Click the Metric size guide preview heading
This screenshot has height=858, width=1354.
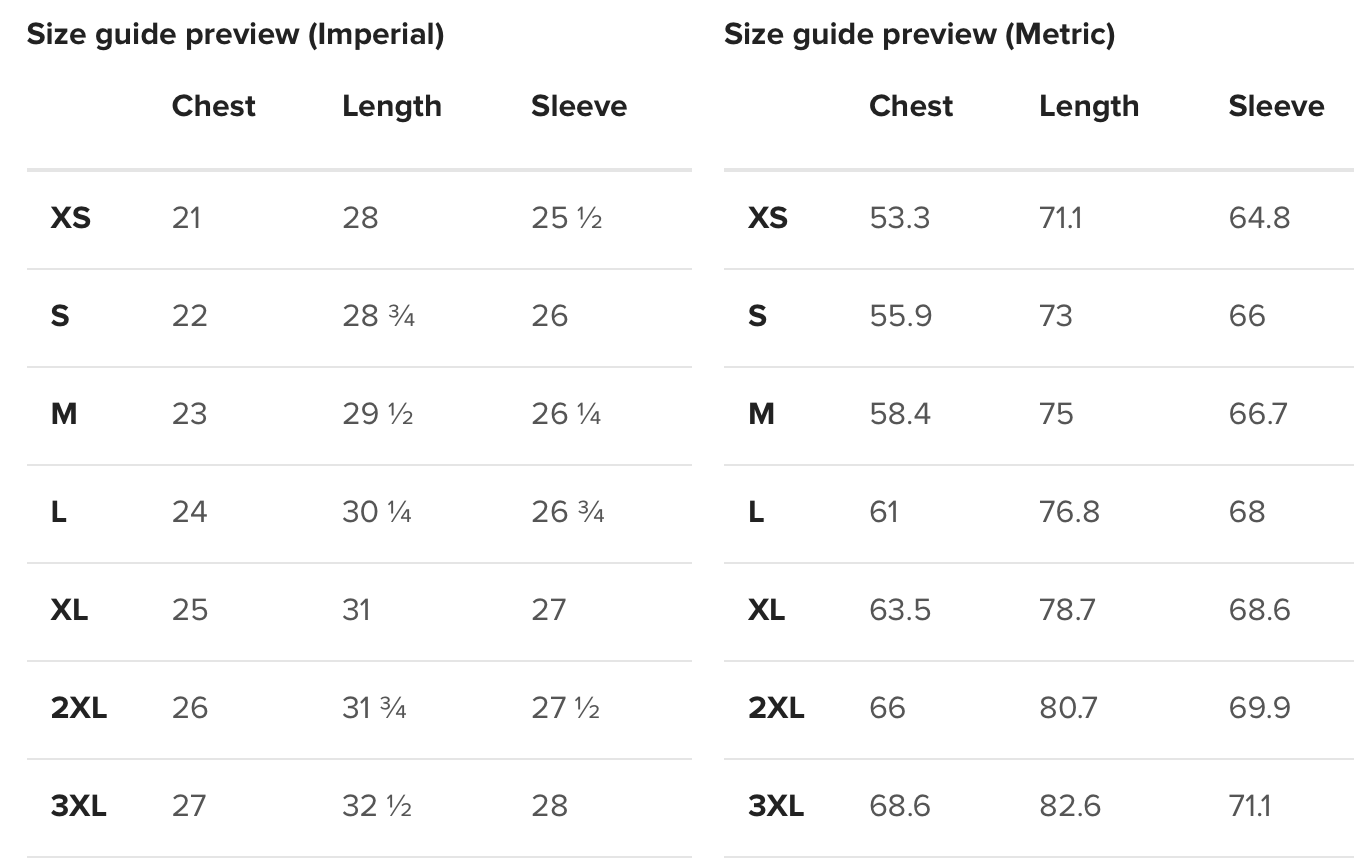coord(919,35)
